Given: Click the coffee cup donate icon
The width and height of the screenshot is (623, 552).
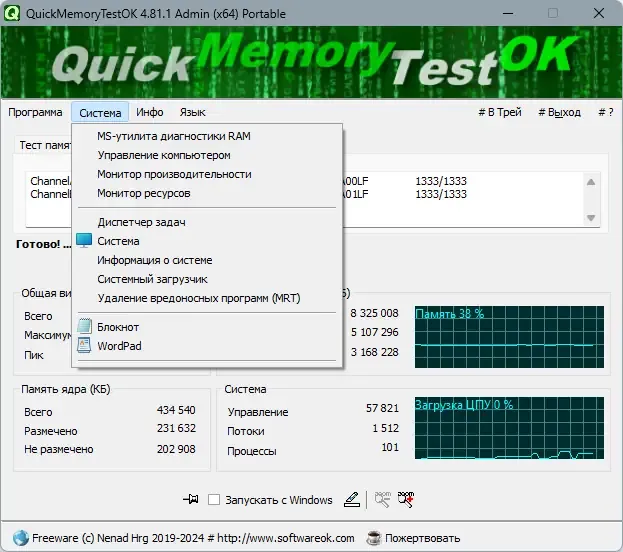Looking at the screenshot, I should click(x=373, y=538).
